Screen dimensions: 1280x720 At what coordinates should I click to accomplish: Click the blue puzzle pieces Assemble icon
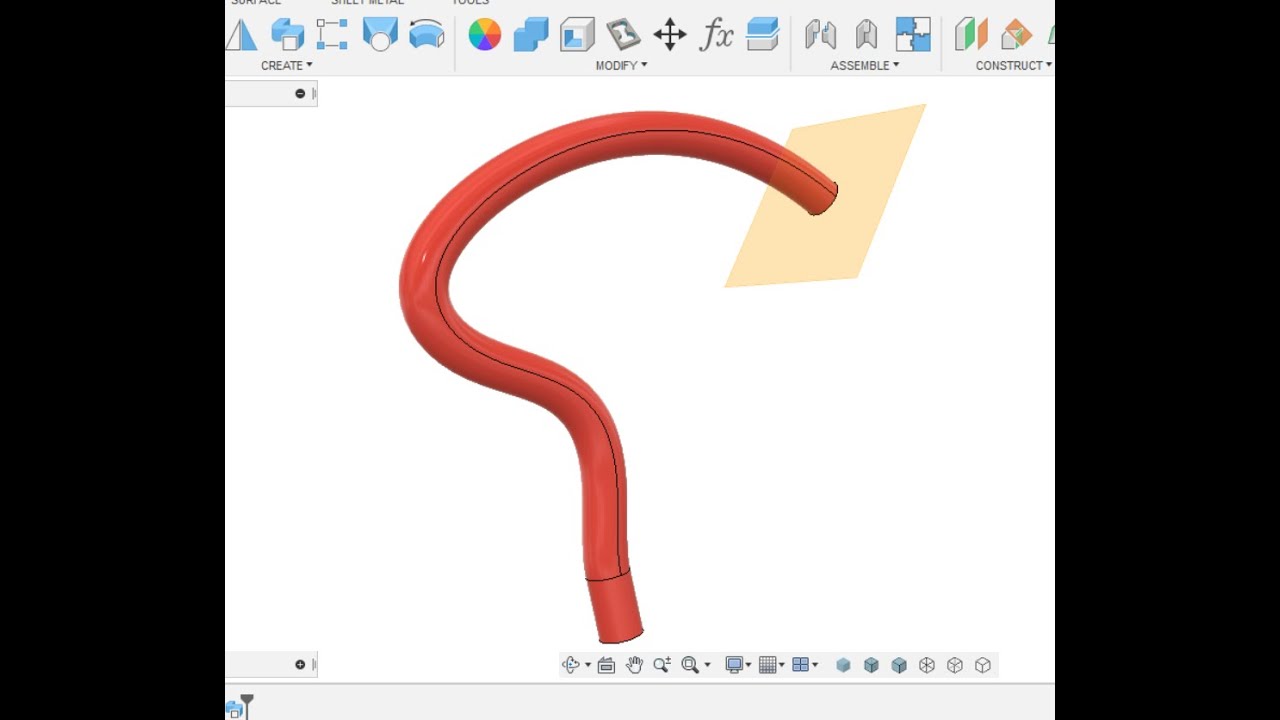[913, 35]
